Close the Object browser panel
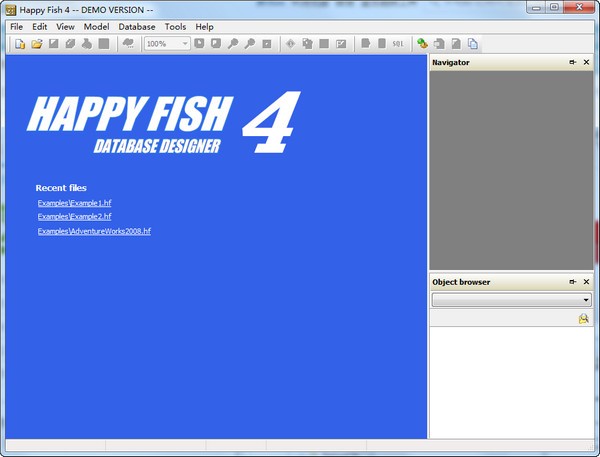This screenshot has width=600, height=457. pos(586,282)
